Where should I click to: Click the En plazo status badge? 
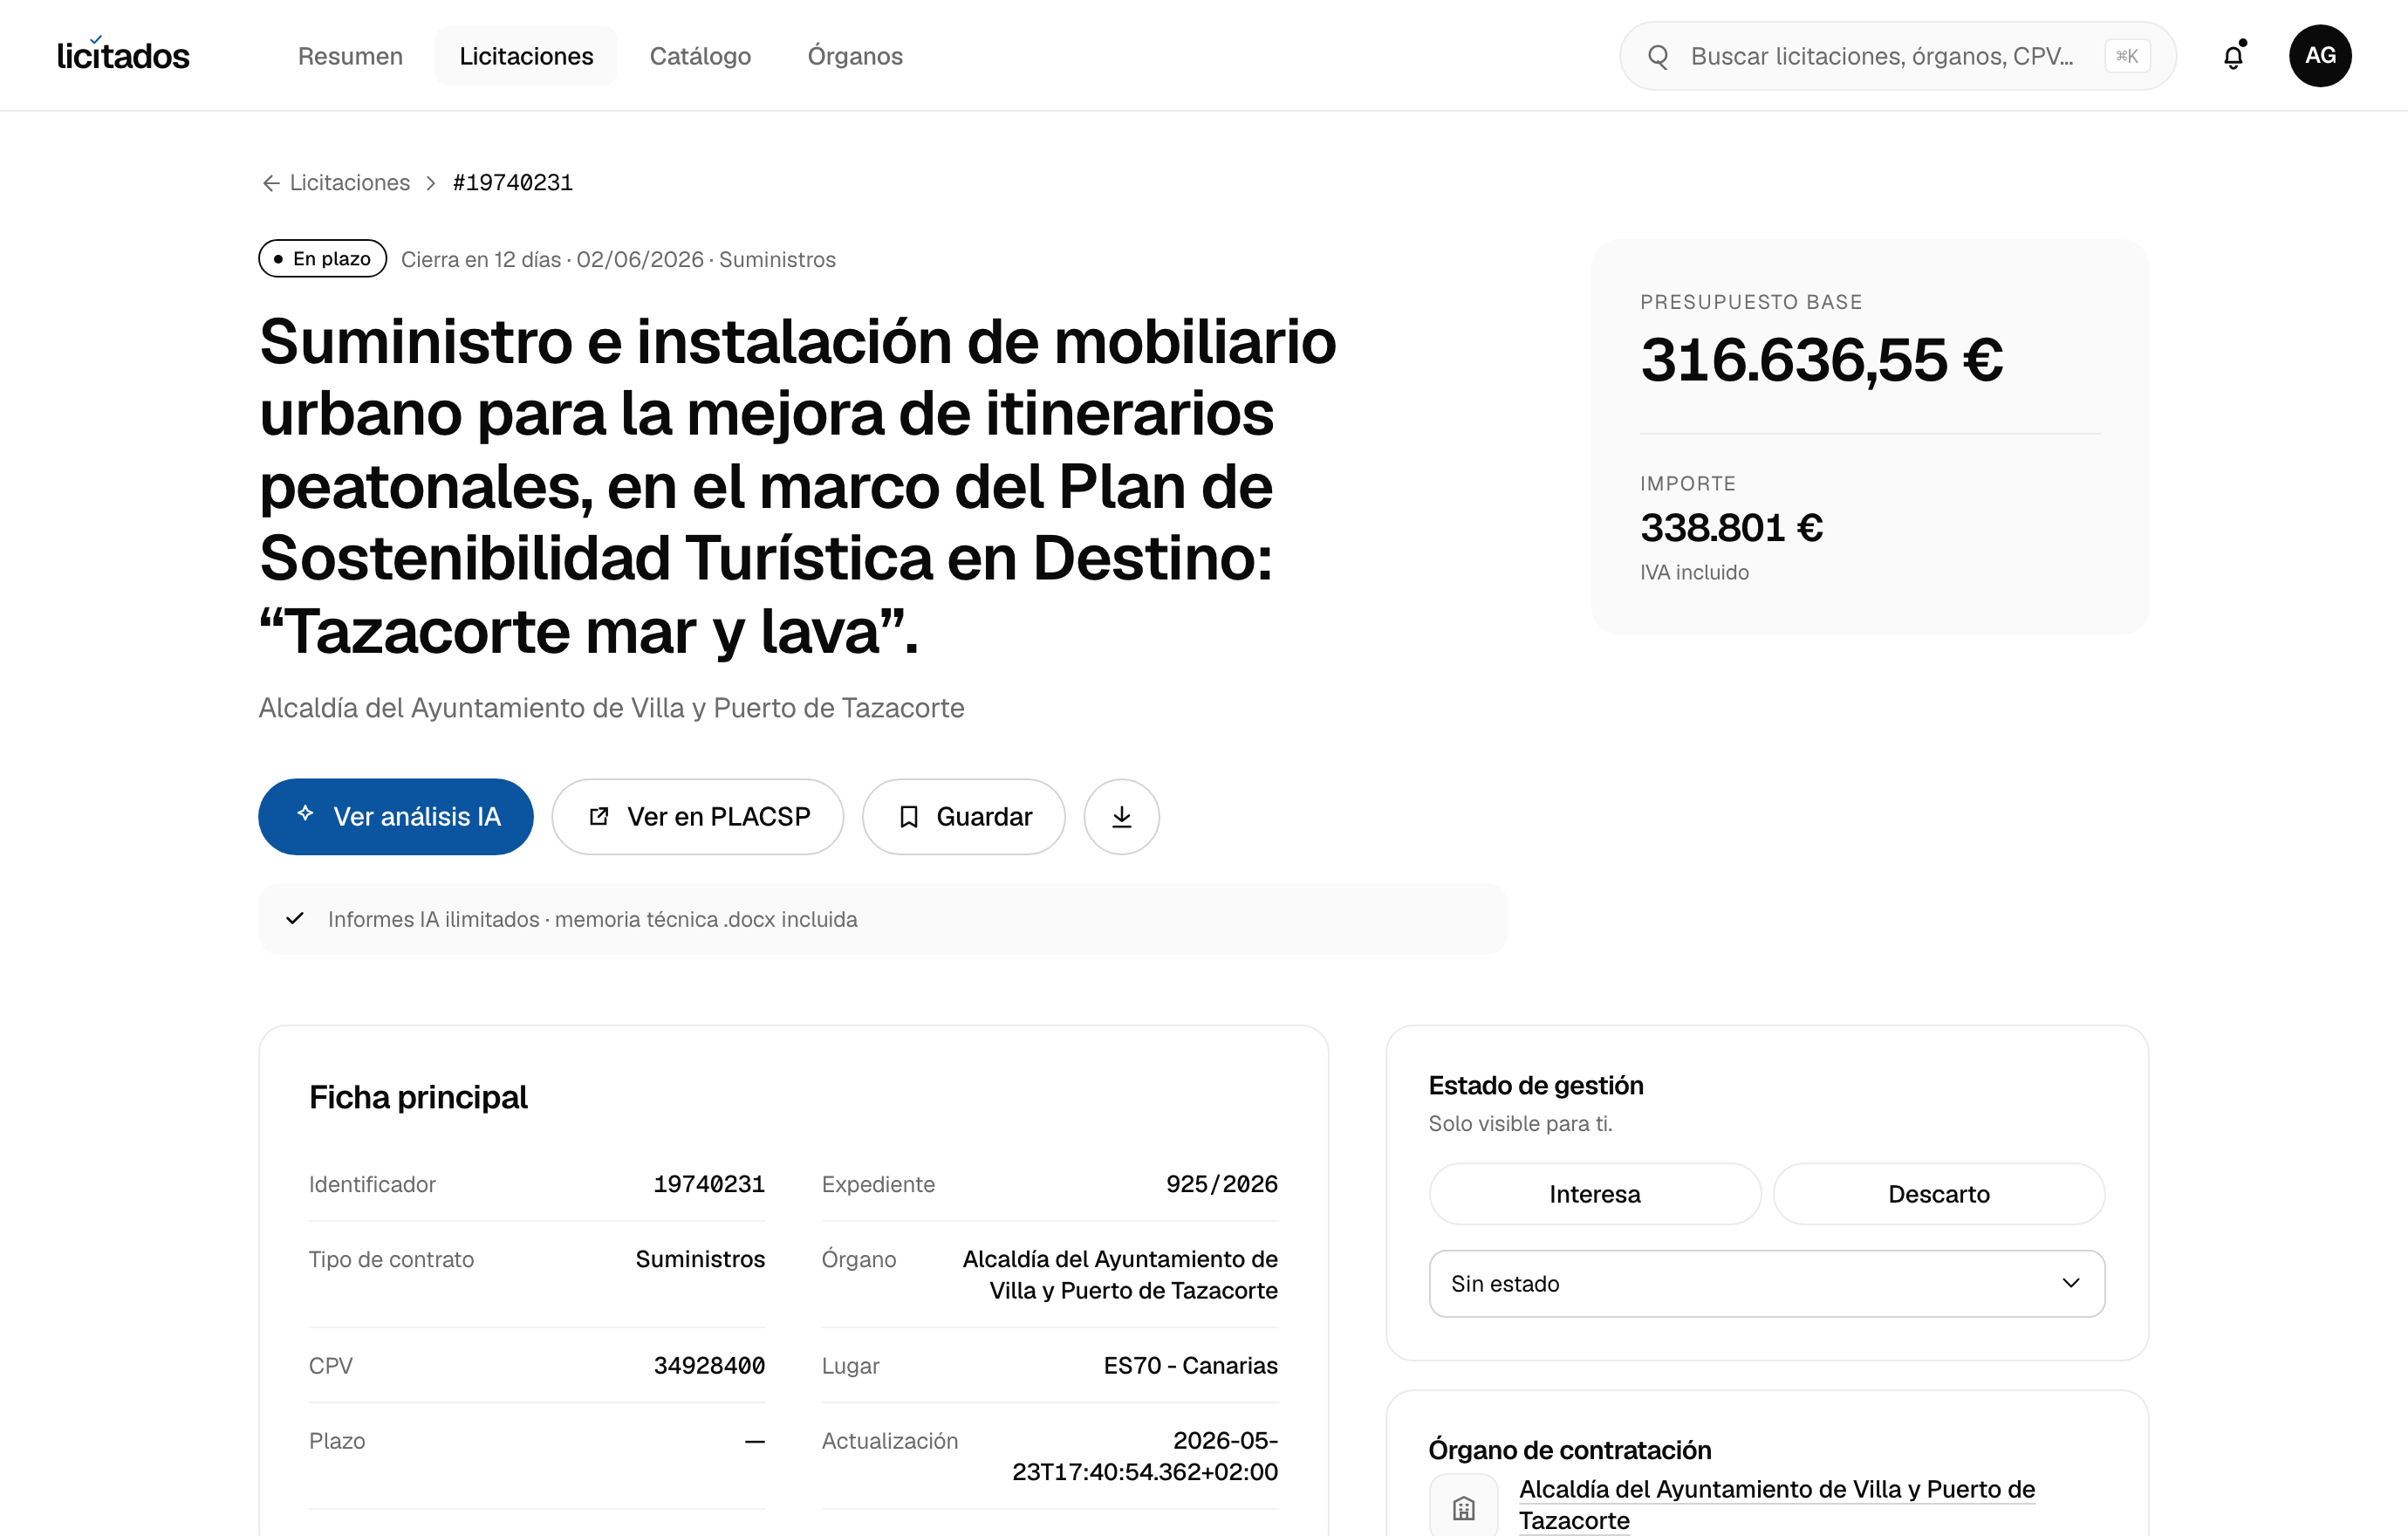click(x=322, y=259)
